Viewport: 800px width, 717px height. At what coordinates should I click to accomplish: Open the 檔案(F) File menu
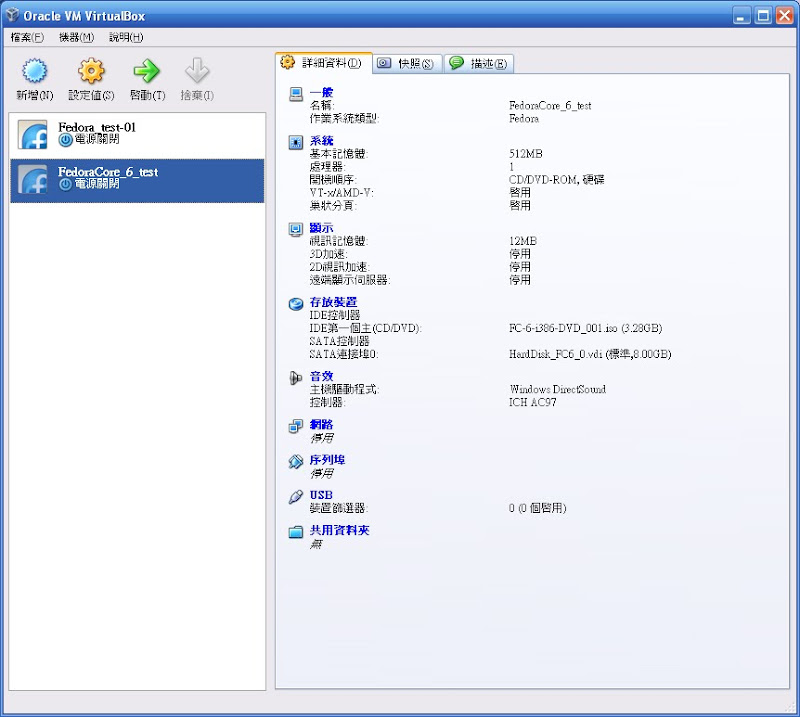[27, 37]
